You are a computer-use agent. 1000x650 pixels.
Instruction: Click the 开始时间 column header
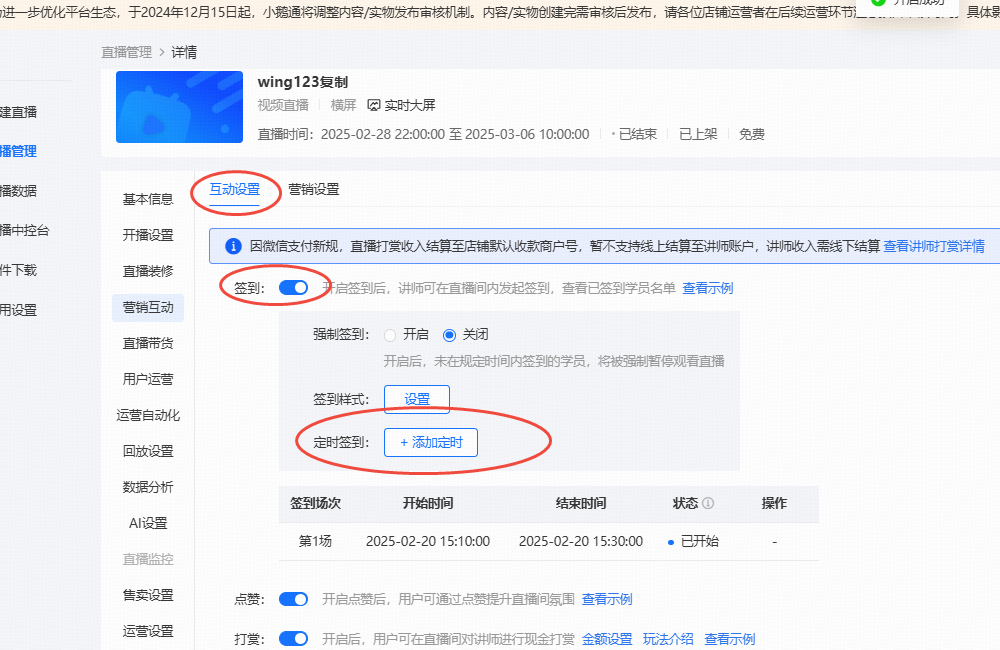[x=428, y=503]
